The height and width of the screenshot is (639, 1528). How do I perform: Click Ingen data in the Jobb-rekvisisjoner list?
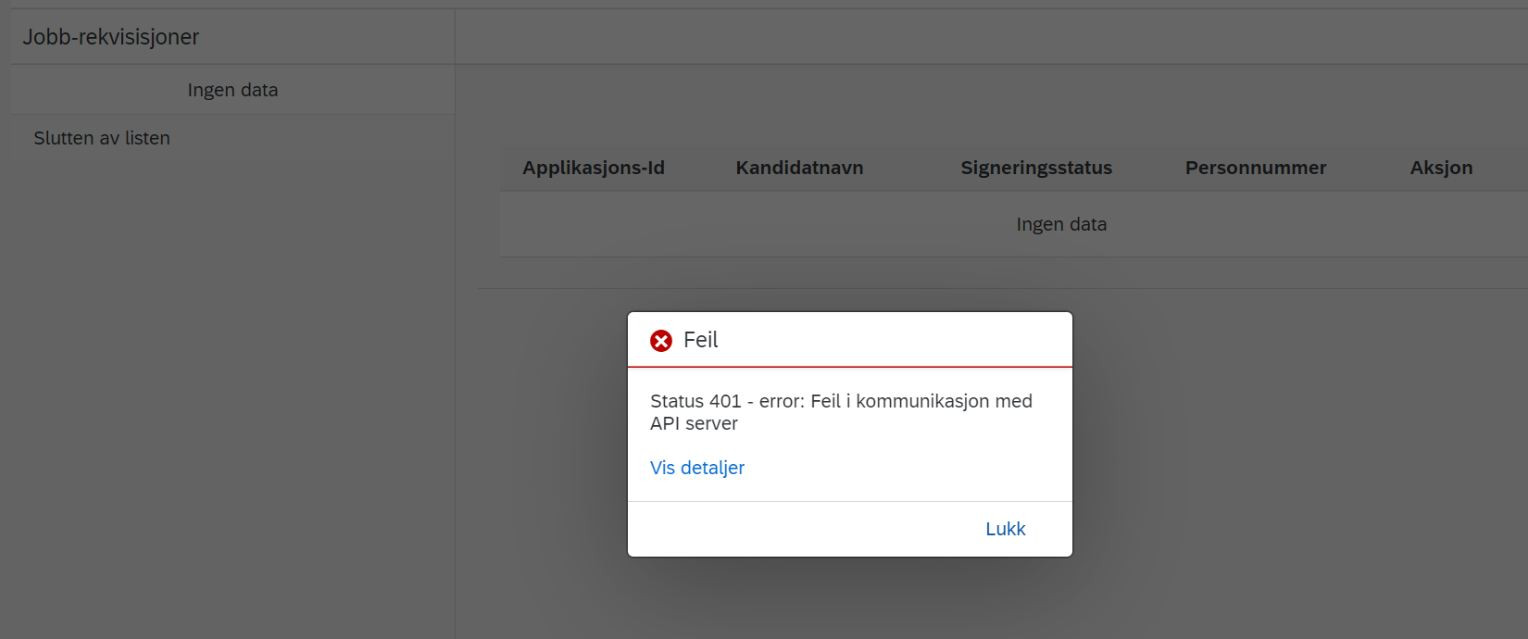[x=233, y=90]
